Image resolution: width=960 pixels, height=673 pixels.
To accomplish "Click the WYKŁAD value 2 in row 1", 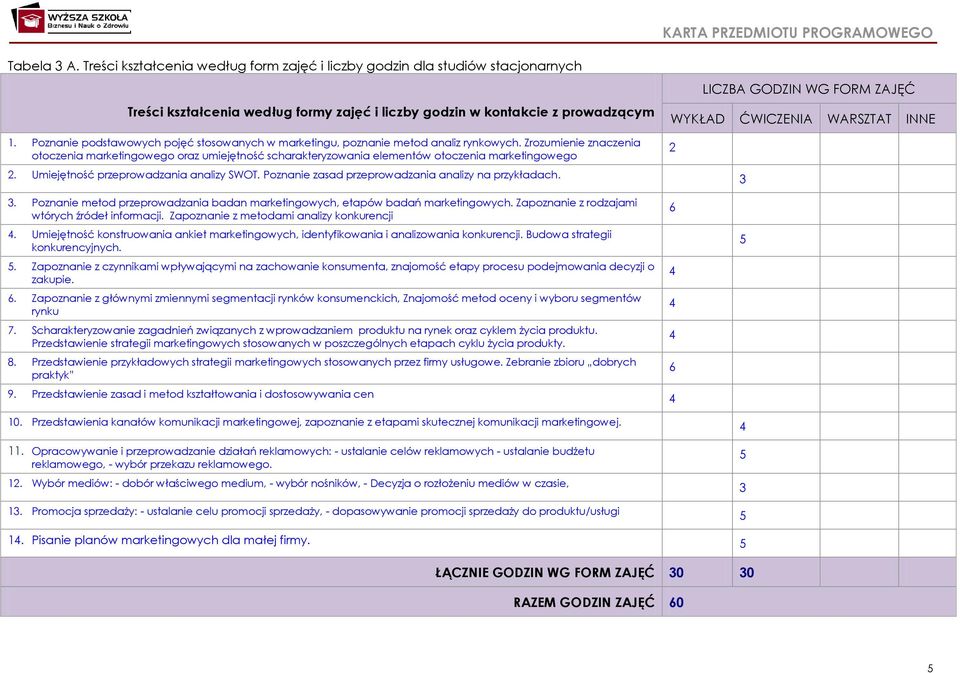I will [x=672, y=148].
